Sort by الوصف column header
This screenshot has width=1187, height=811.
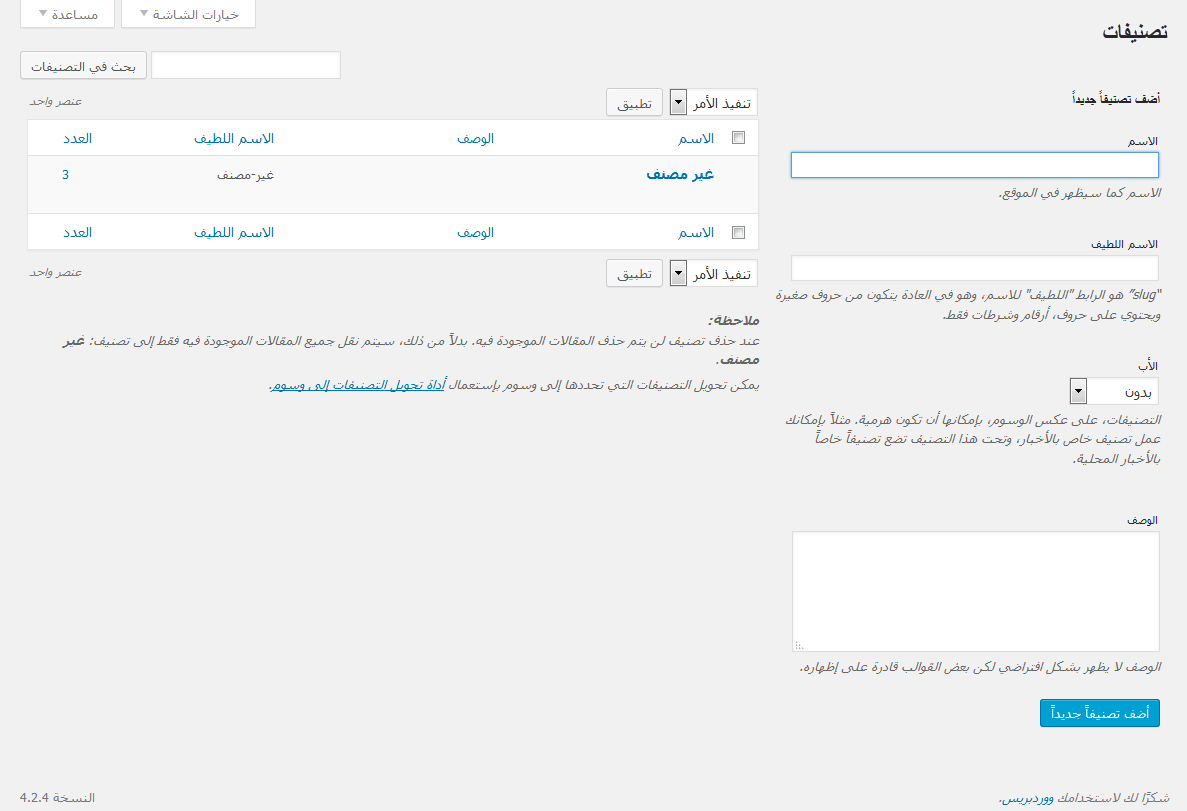476,138
